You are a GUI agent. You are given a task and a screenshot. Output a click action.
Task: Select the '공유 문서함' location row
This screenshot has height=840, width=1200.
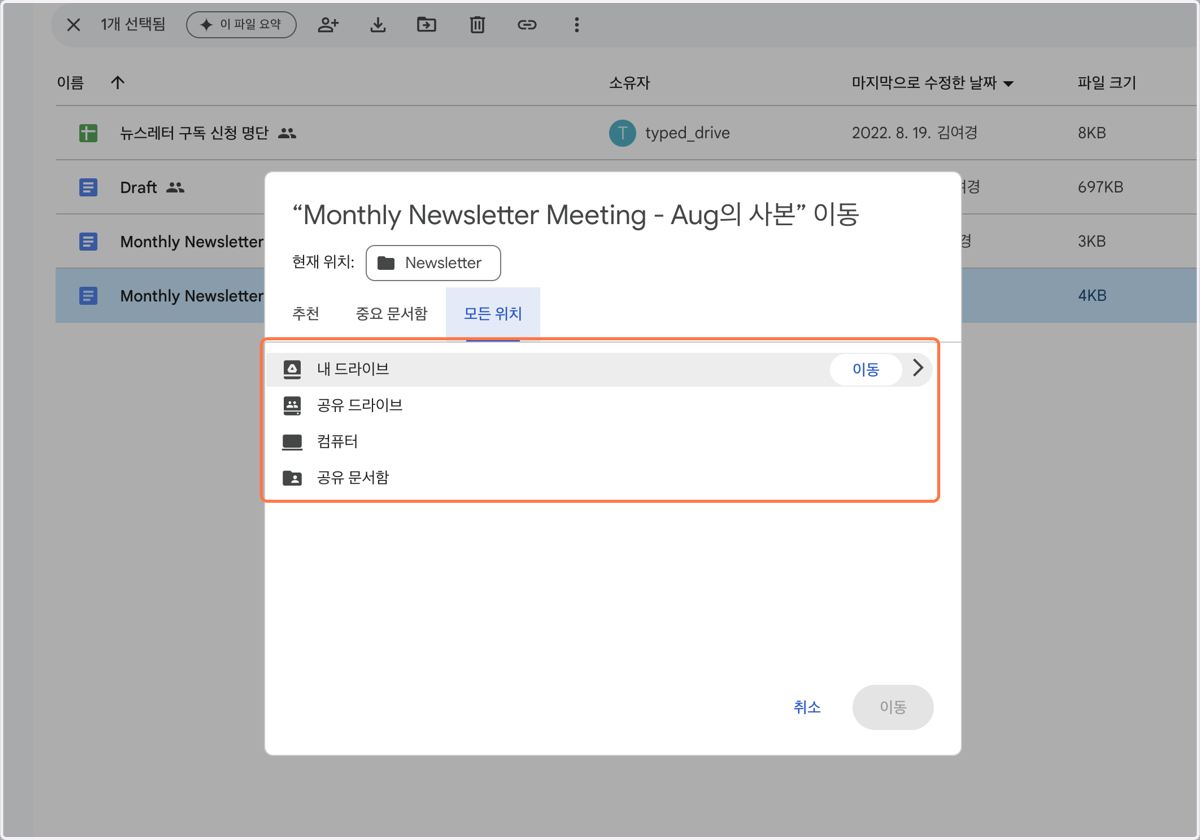tap(599, 477)
